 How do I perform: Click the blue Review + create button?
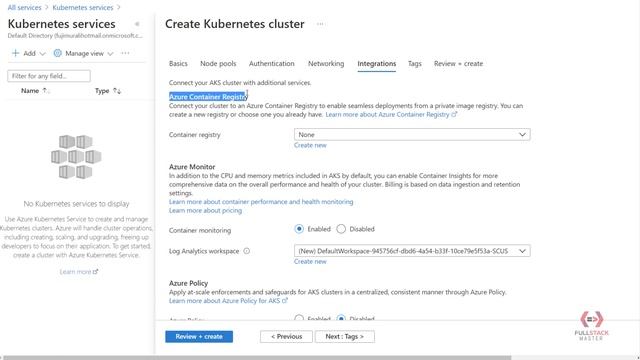tap(199, 337)
